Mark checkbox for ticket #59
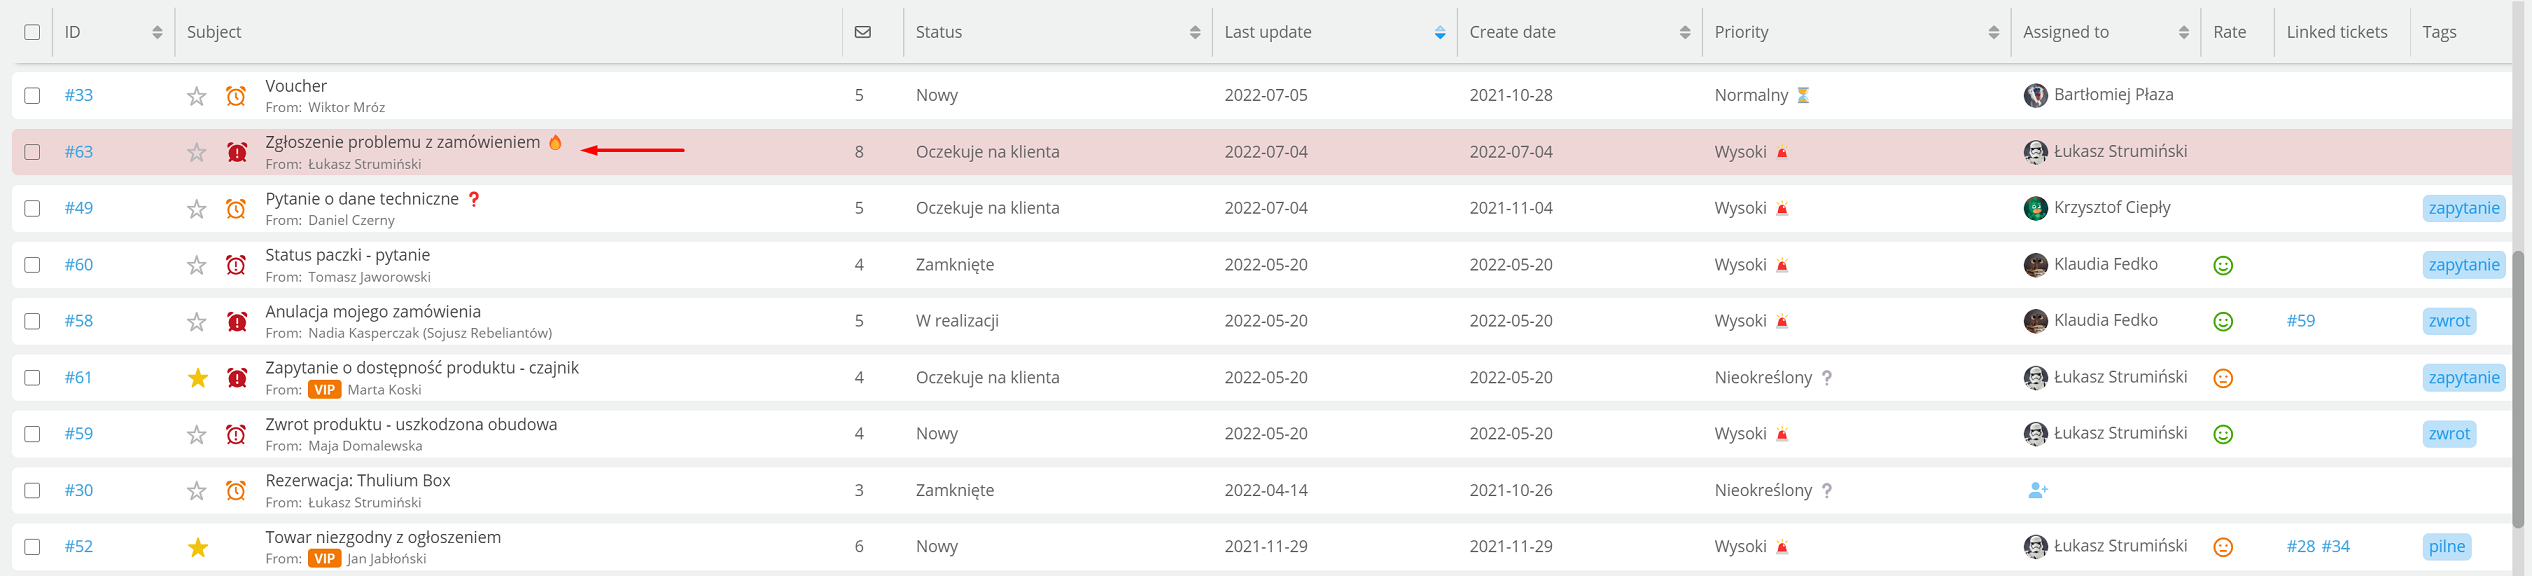This screenshot has height=576, width=2532. point(32,434)
